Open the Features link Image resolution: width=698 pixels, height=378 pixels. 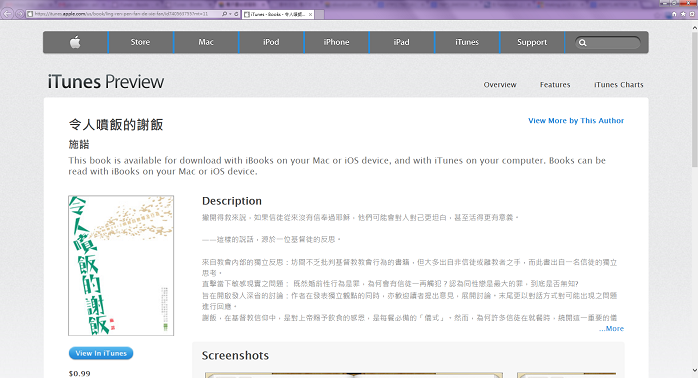pyautogui.click(x=555, y=85)
